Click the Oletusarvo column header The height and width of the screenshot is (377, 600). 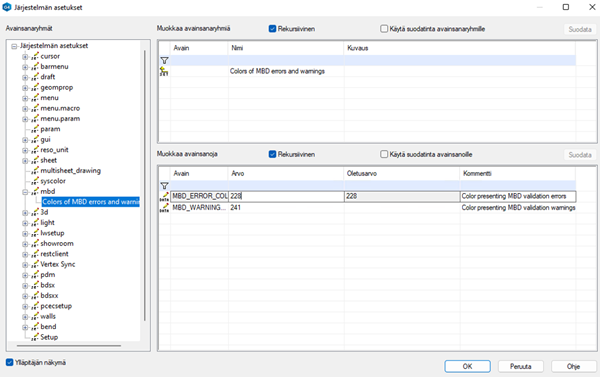(401, 173)
